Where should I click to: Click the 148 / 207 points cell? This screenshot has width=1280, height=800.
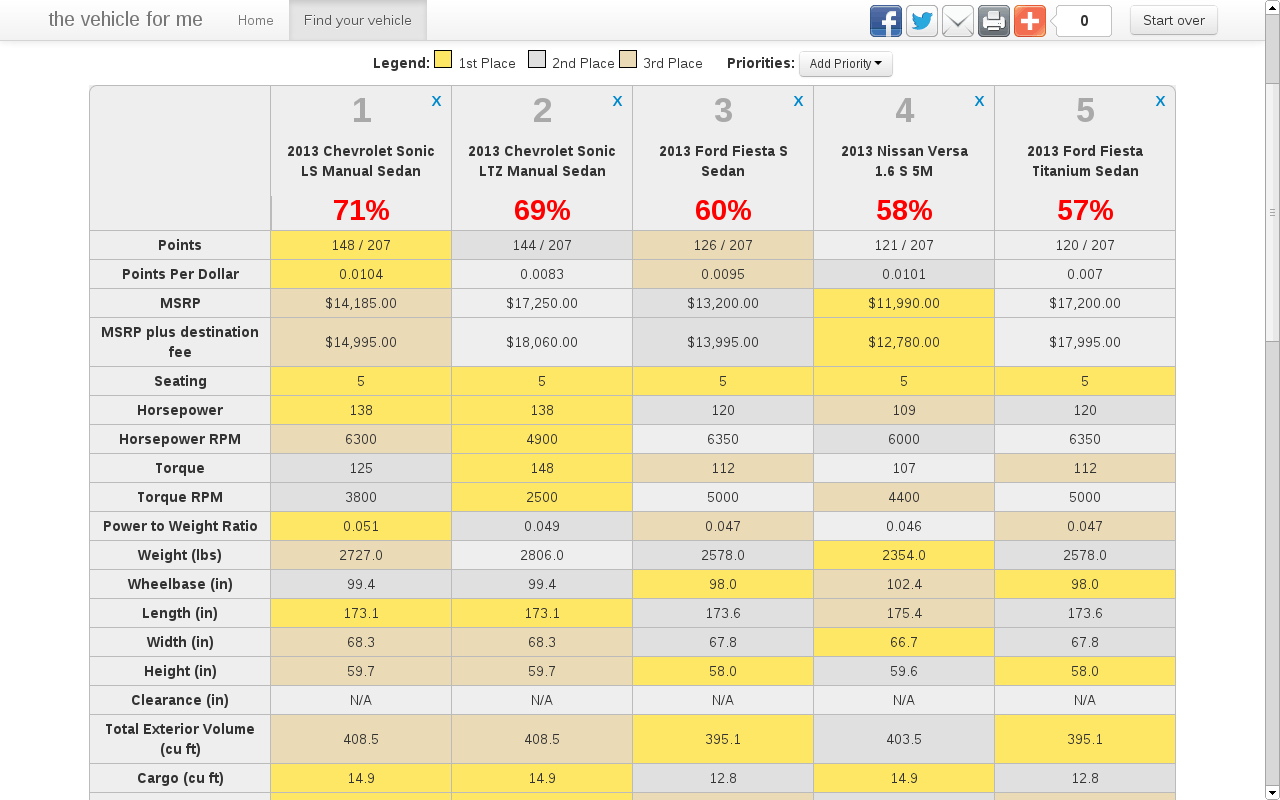pos(361,245)
